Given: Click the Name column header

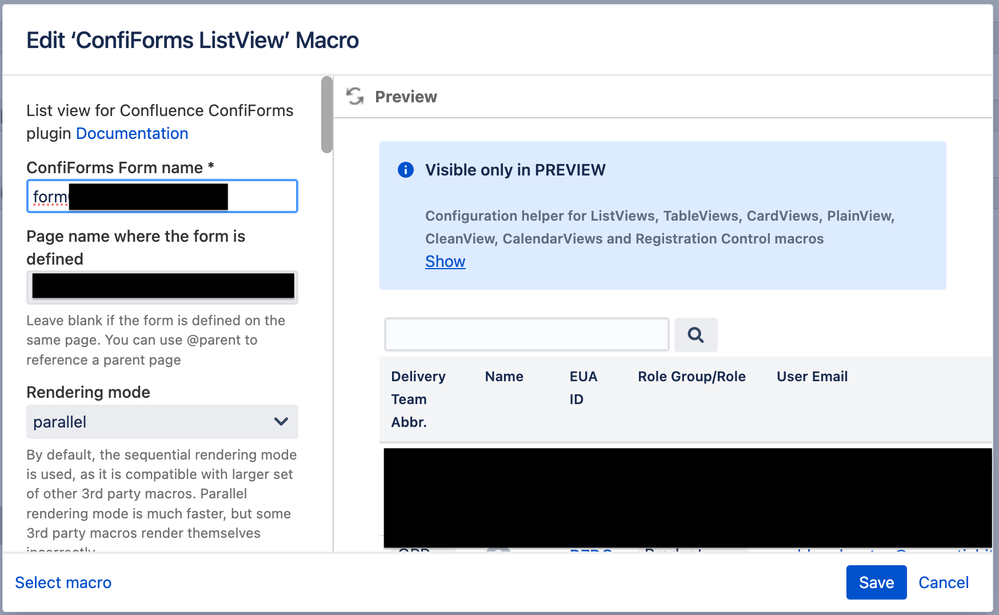Looking at the screenshot, I should [x=503, y=376].
